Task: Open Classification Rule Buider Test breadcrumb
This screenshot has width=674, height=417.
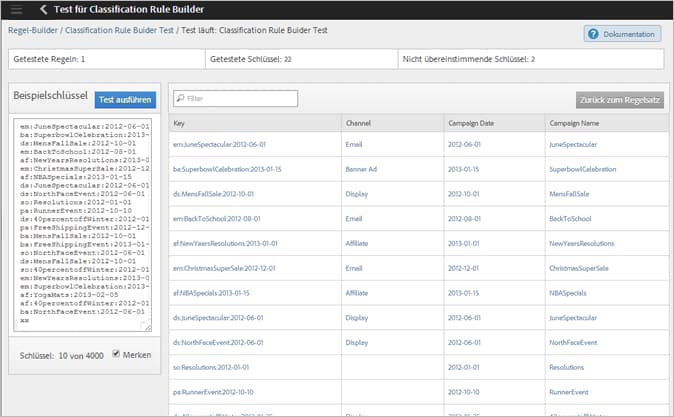Action: (x=119, y=31)
